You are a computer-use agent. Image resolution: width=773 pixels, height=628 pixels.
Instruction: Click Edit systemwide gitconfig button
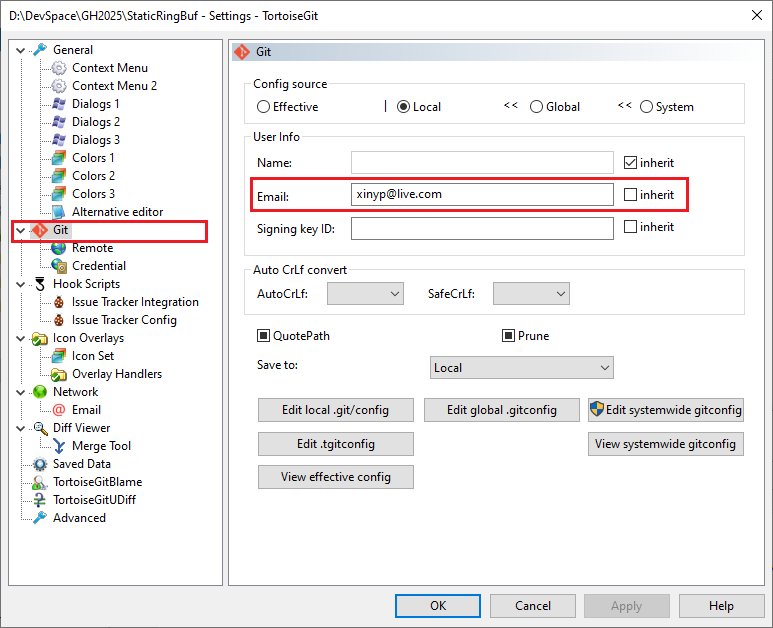click(666, 410)
